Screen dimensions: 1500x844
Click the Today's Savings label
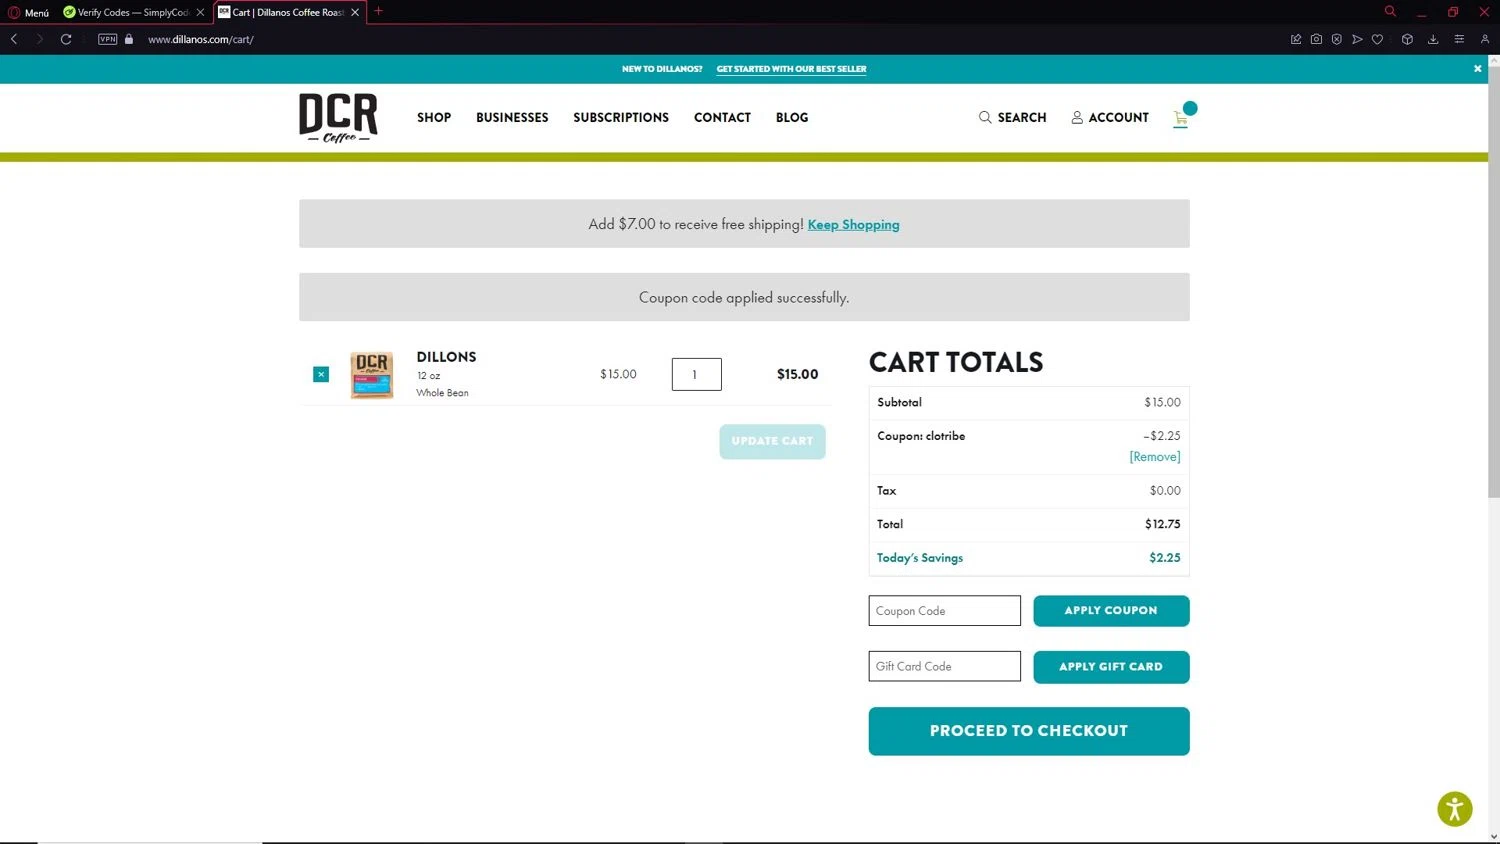pyautogui.click(x=920, y=558)
